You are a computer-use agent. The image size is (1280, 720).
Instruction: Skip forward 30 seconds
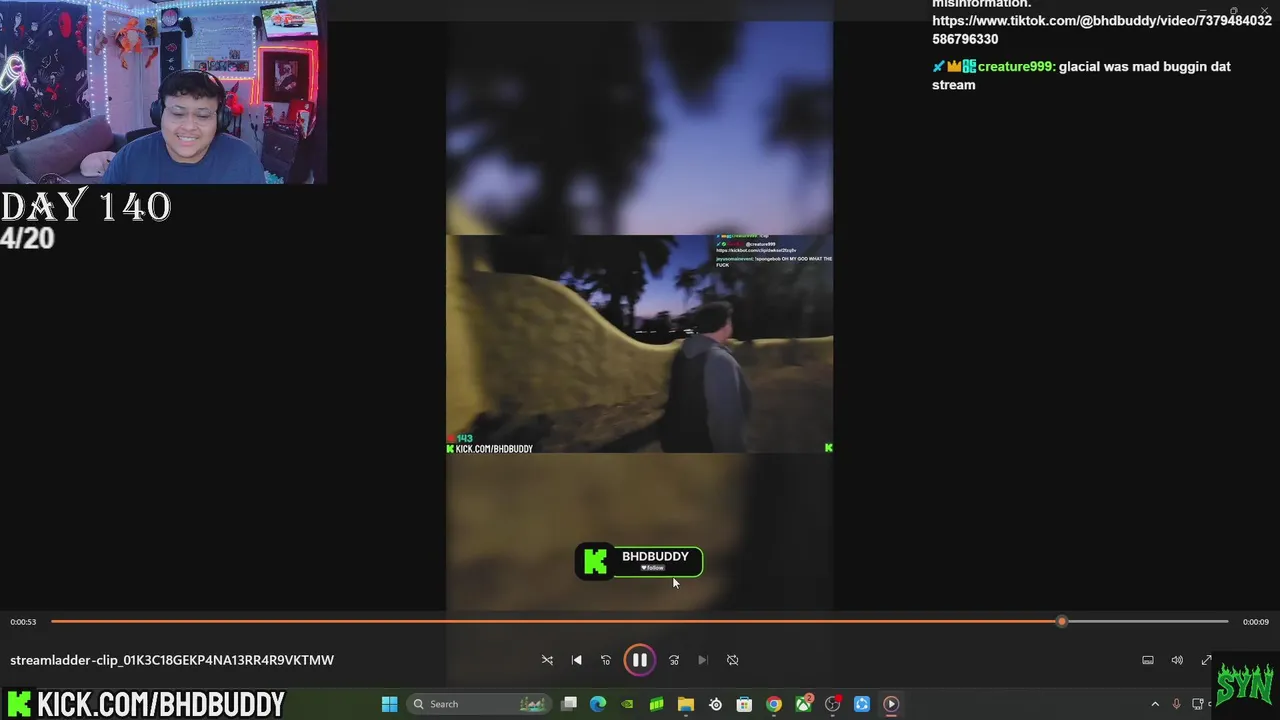(x=674, y=660)
